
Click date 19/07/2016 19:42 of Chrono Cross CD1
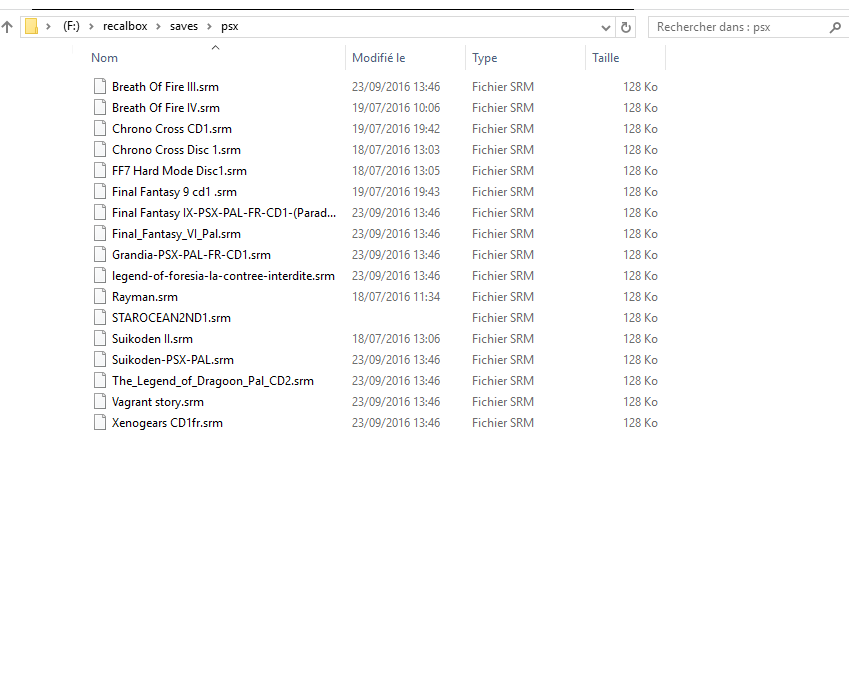coord(396,129)
